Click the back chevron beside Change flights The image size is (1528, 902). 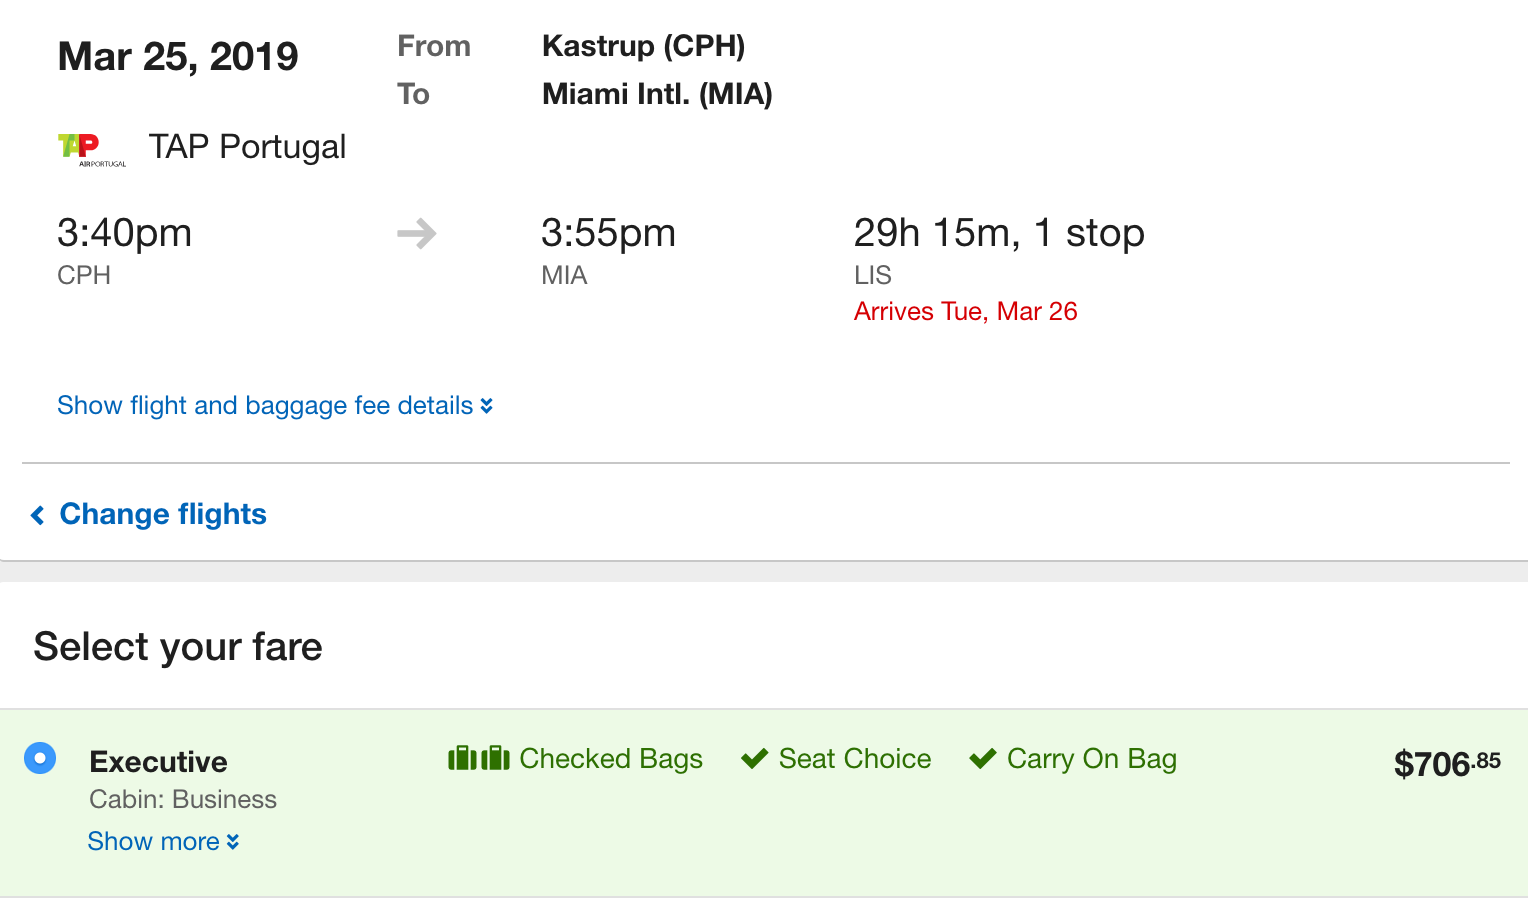[38, 515]
